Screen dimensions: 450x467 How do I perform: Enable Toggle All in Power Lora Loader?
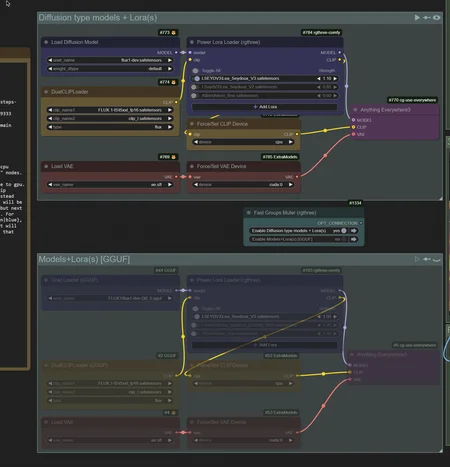[196, 71]
